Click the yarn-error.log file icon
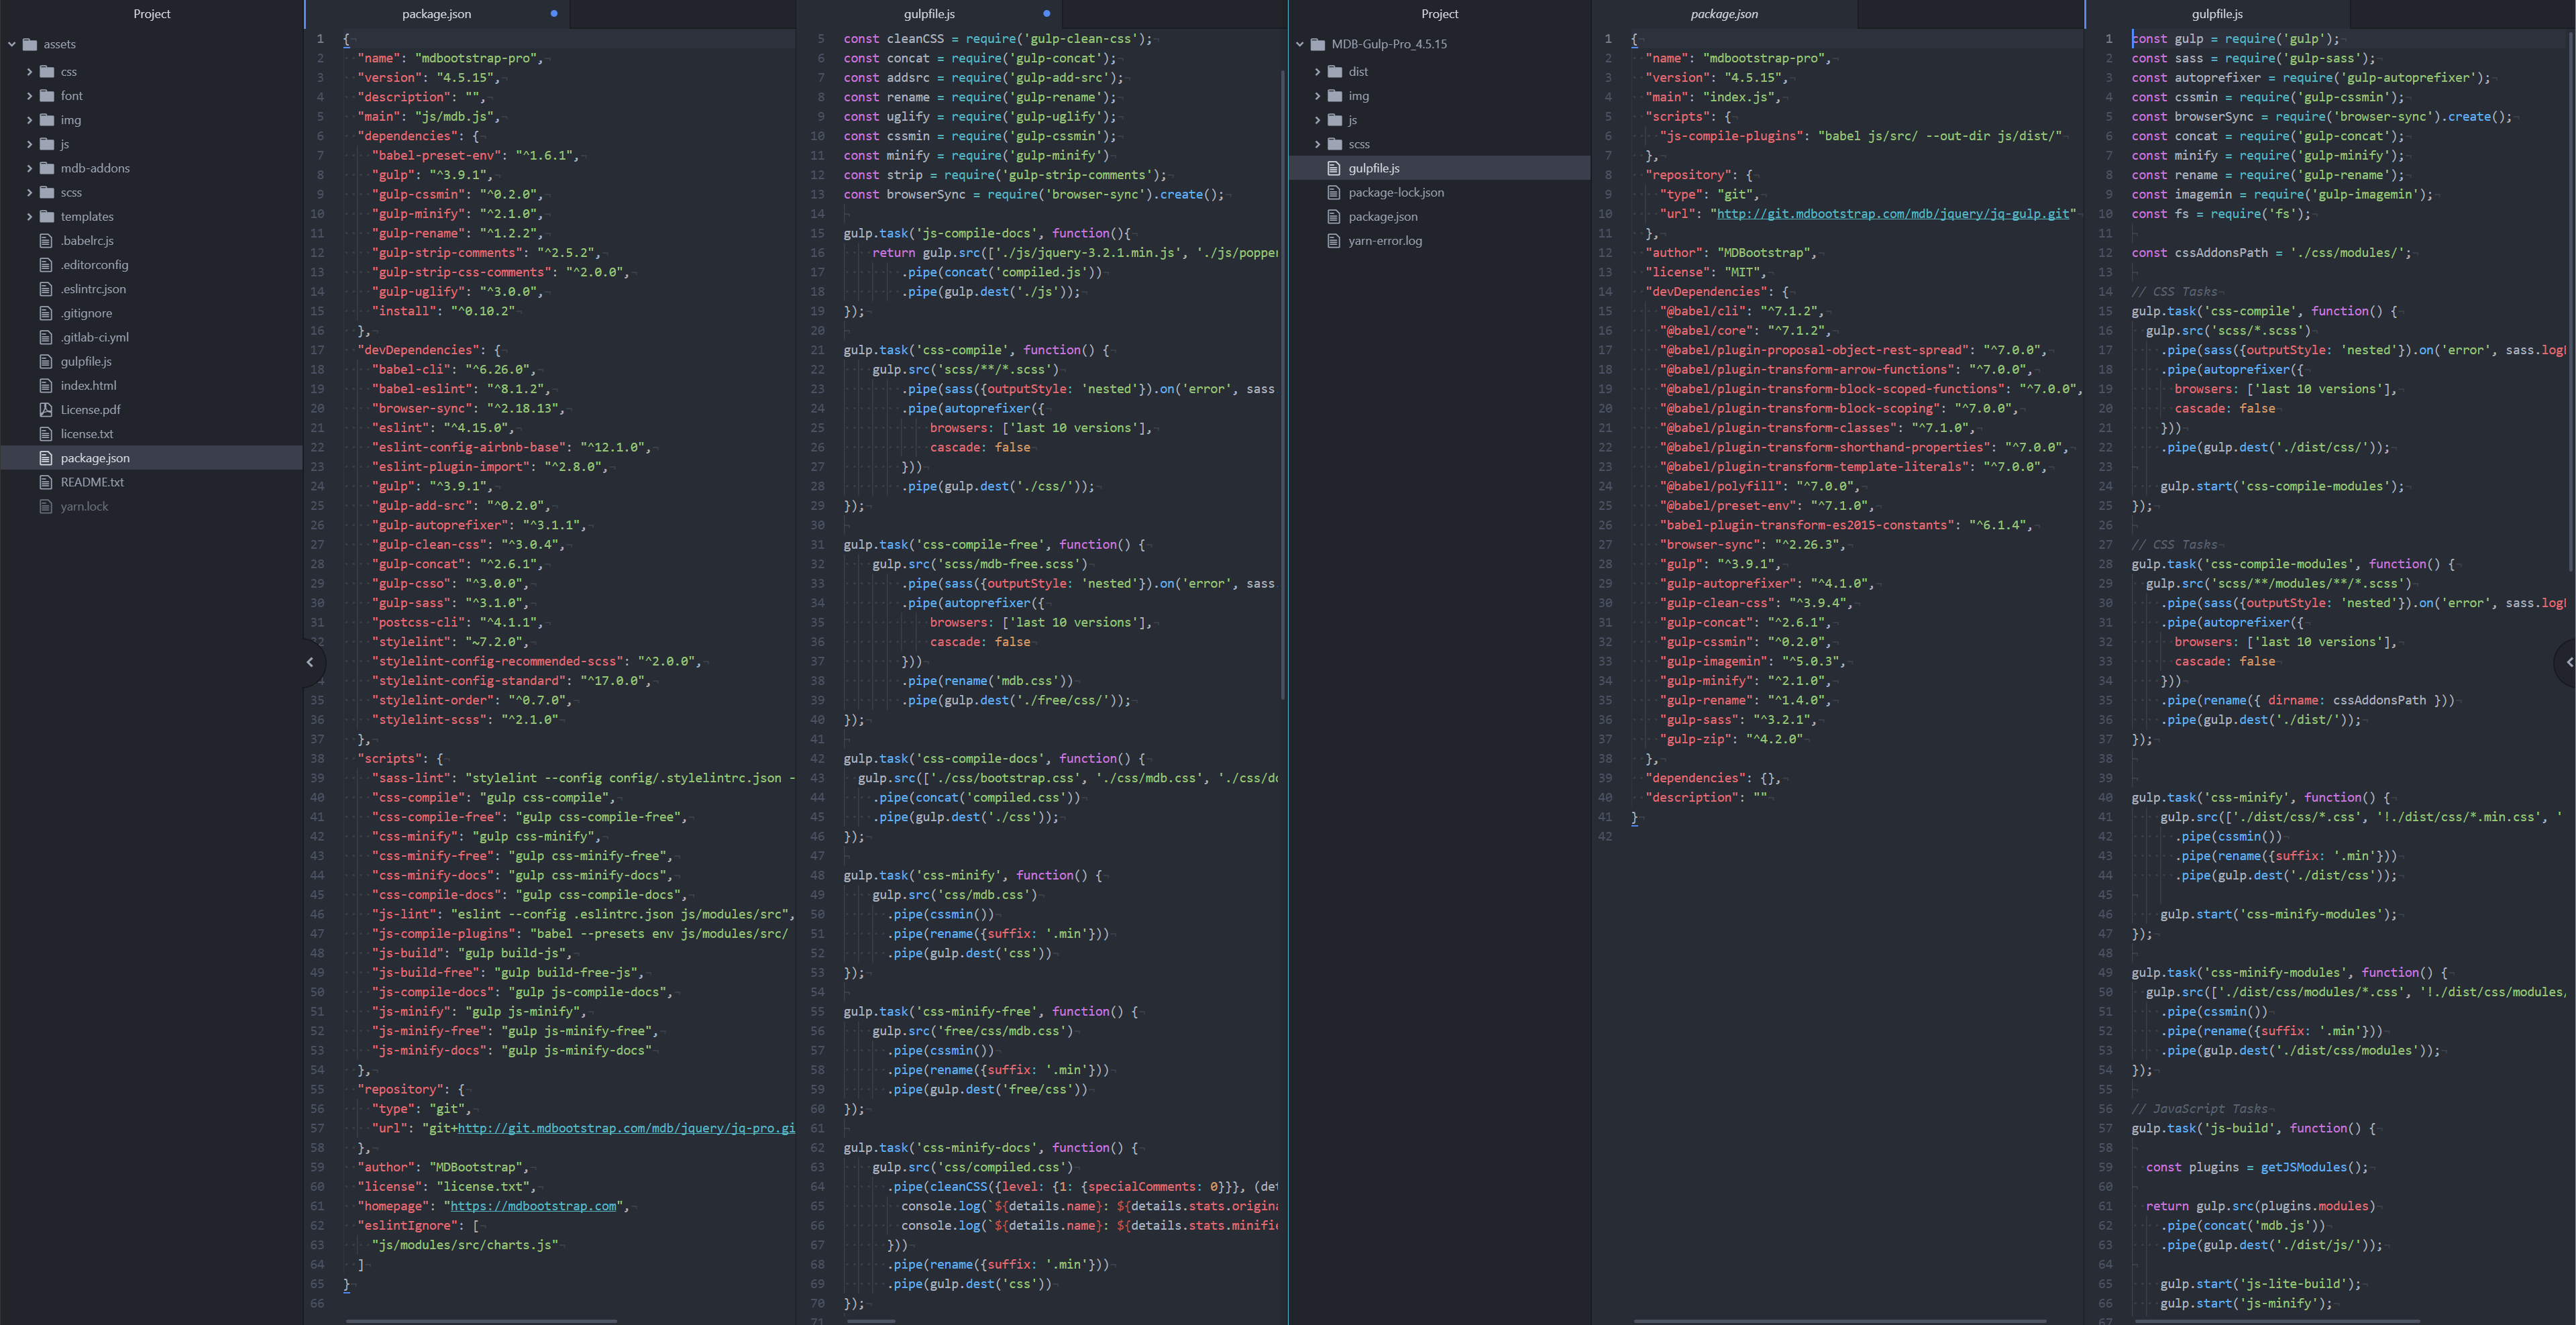This screenshot has height=1325, width=2576. [x=1334, y=240]
